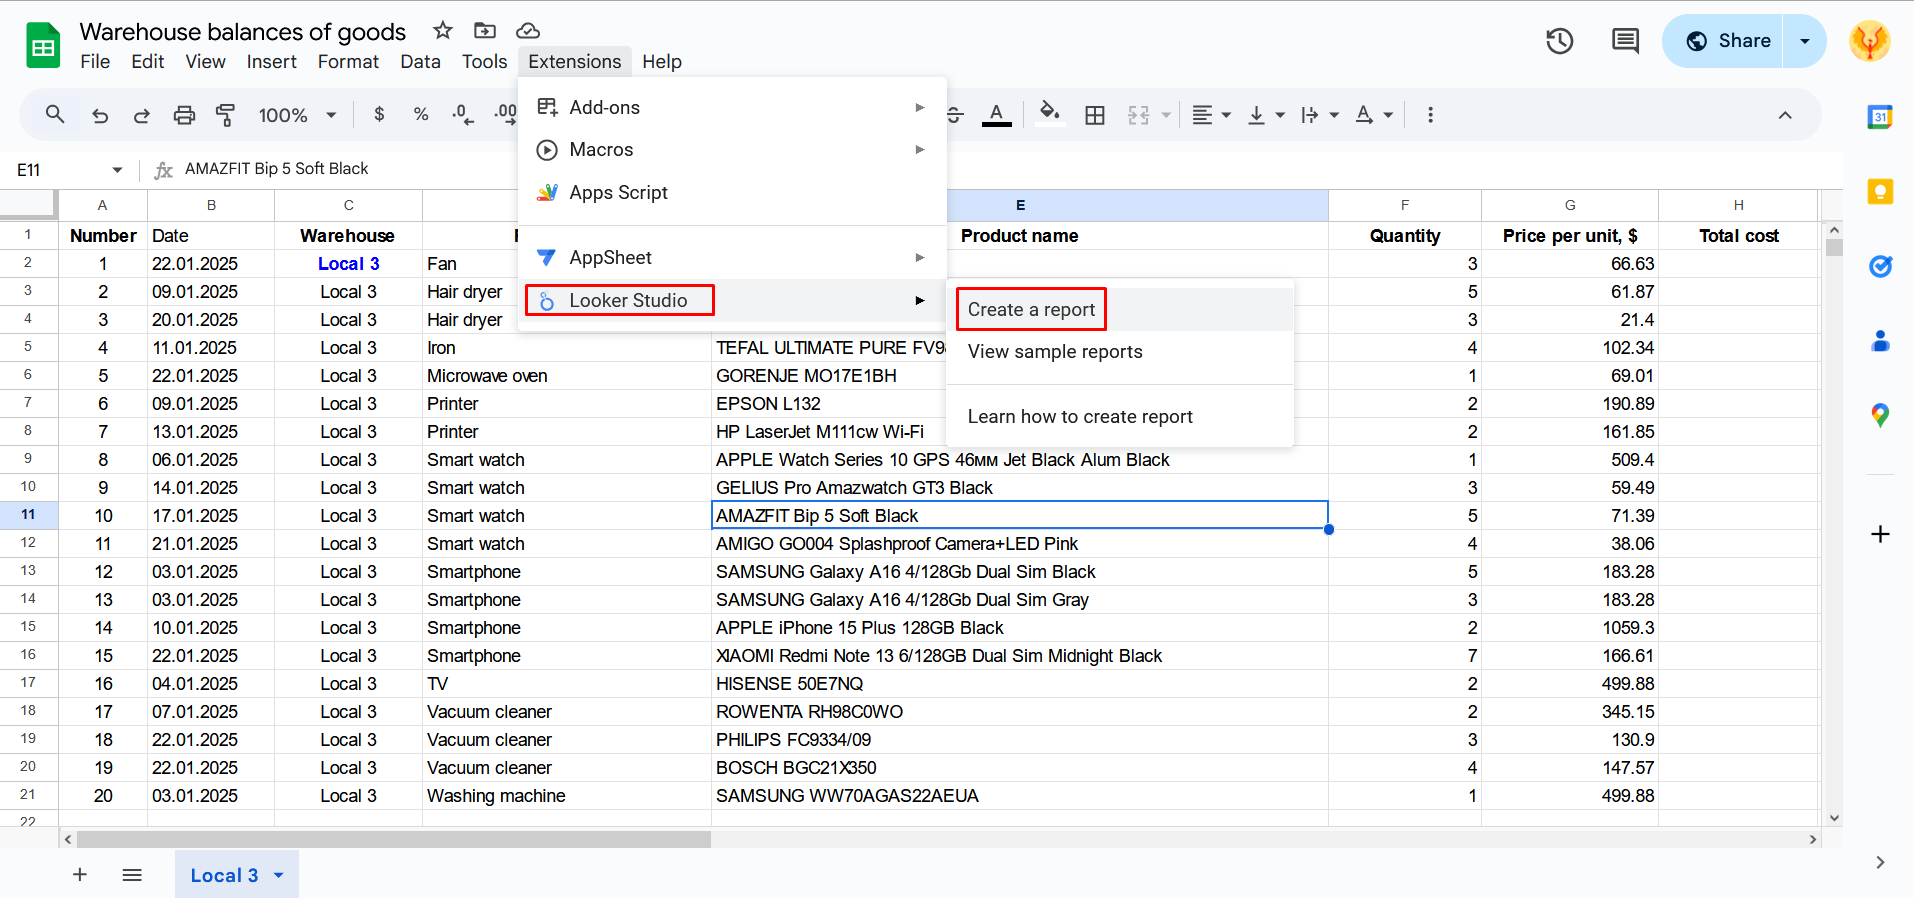Redo the last action
This screenshot has height=898, width=1914.
[142, 115]
